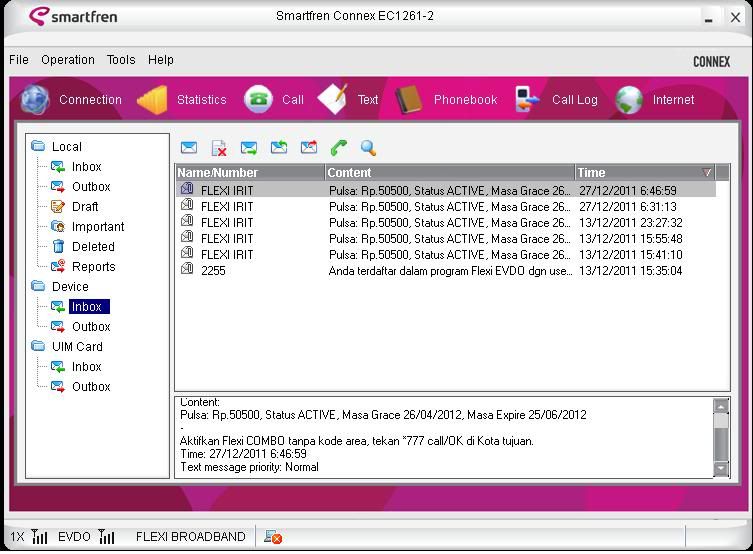Sort by Time column header

point(645,172)
